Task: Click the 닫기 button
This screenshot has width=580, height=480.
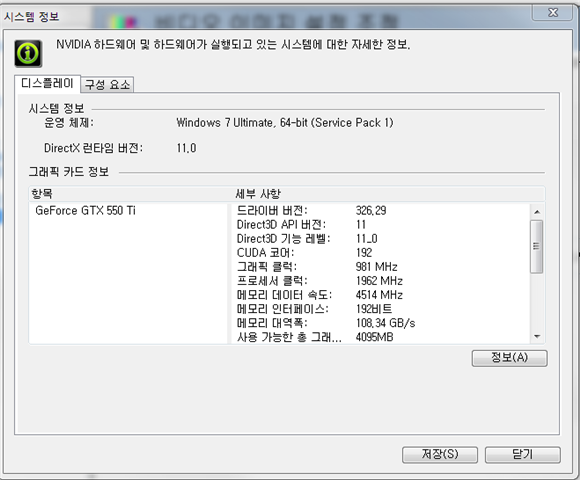Action: [x=523, y=454]
